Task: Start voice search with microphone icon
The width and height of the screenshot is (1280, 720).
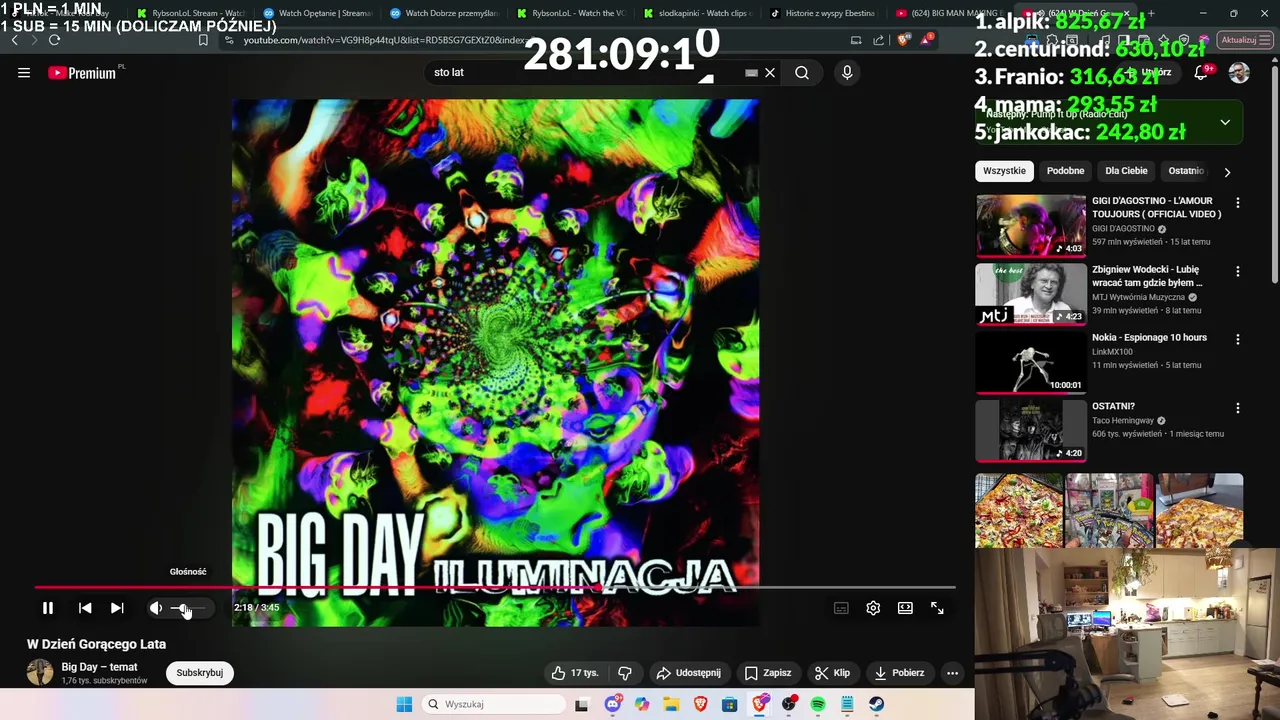Action: [847, 73]
